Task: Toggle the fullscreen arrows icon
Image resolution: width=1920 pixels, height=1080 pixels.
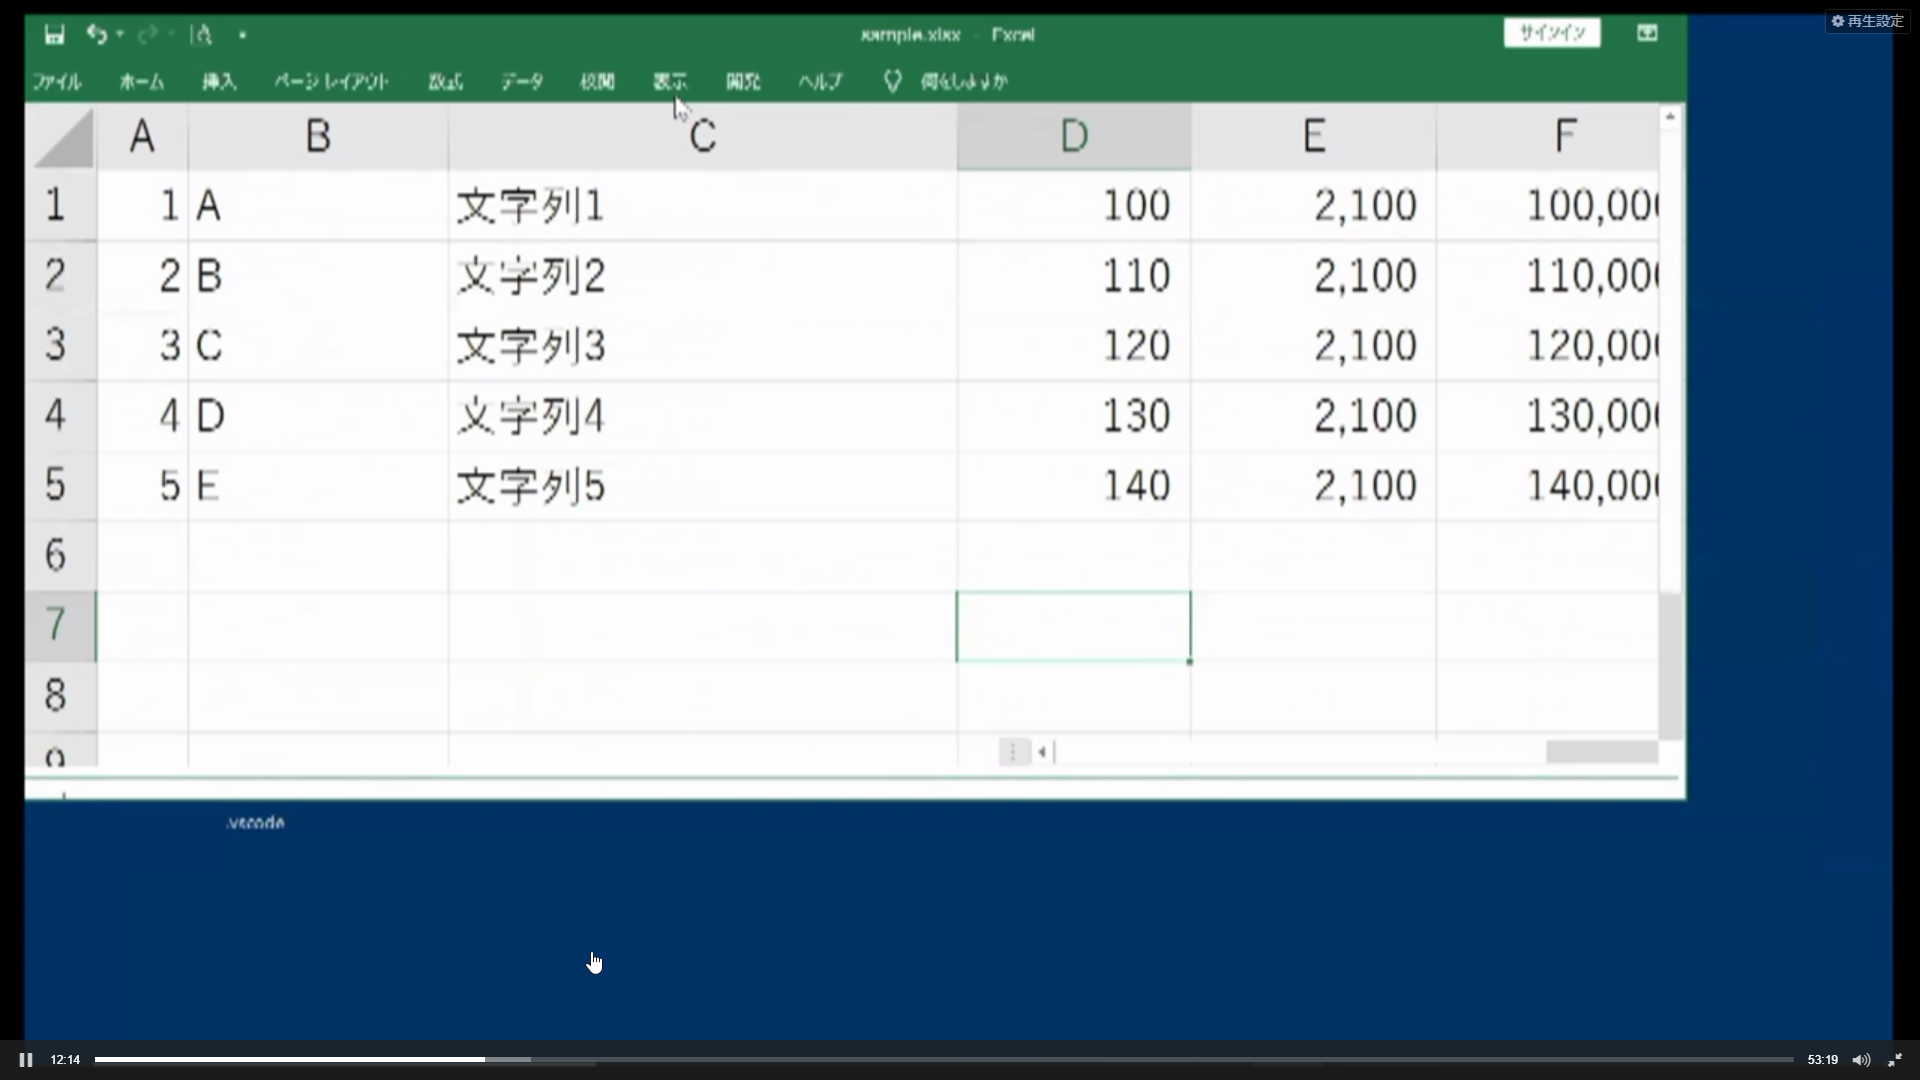Action: coord(1895,1060)
